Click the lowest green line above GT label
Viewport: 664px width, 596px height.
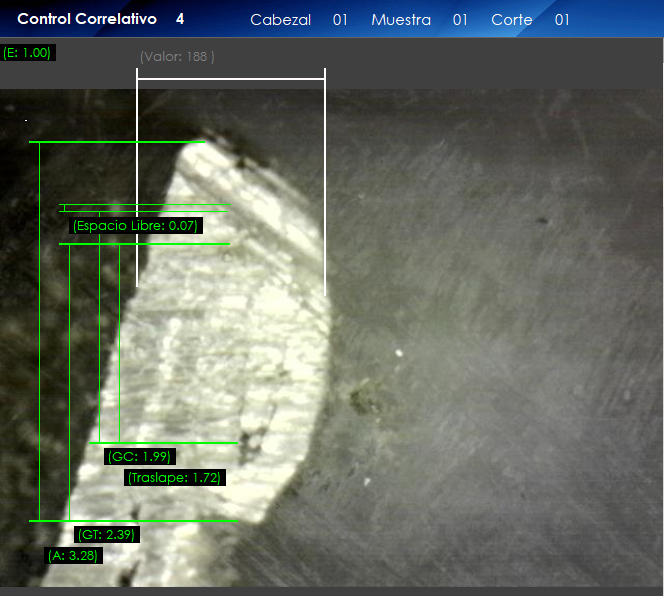[133, 520]
